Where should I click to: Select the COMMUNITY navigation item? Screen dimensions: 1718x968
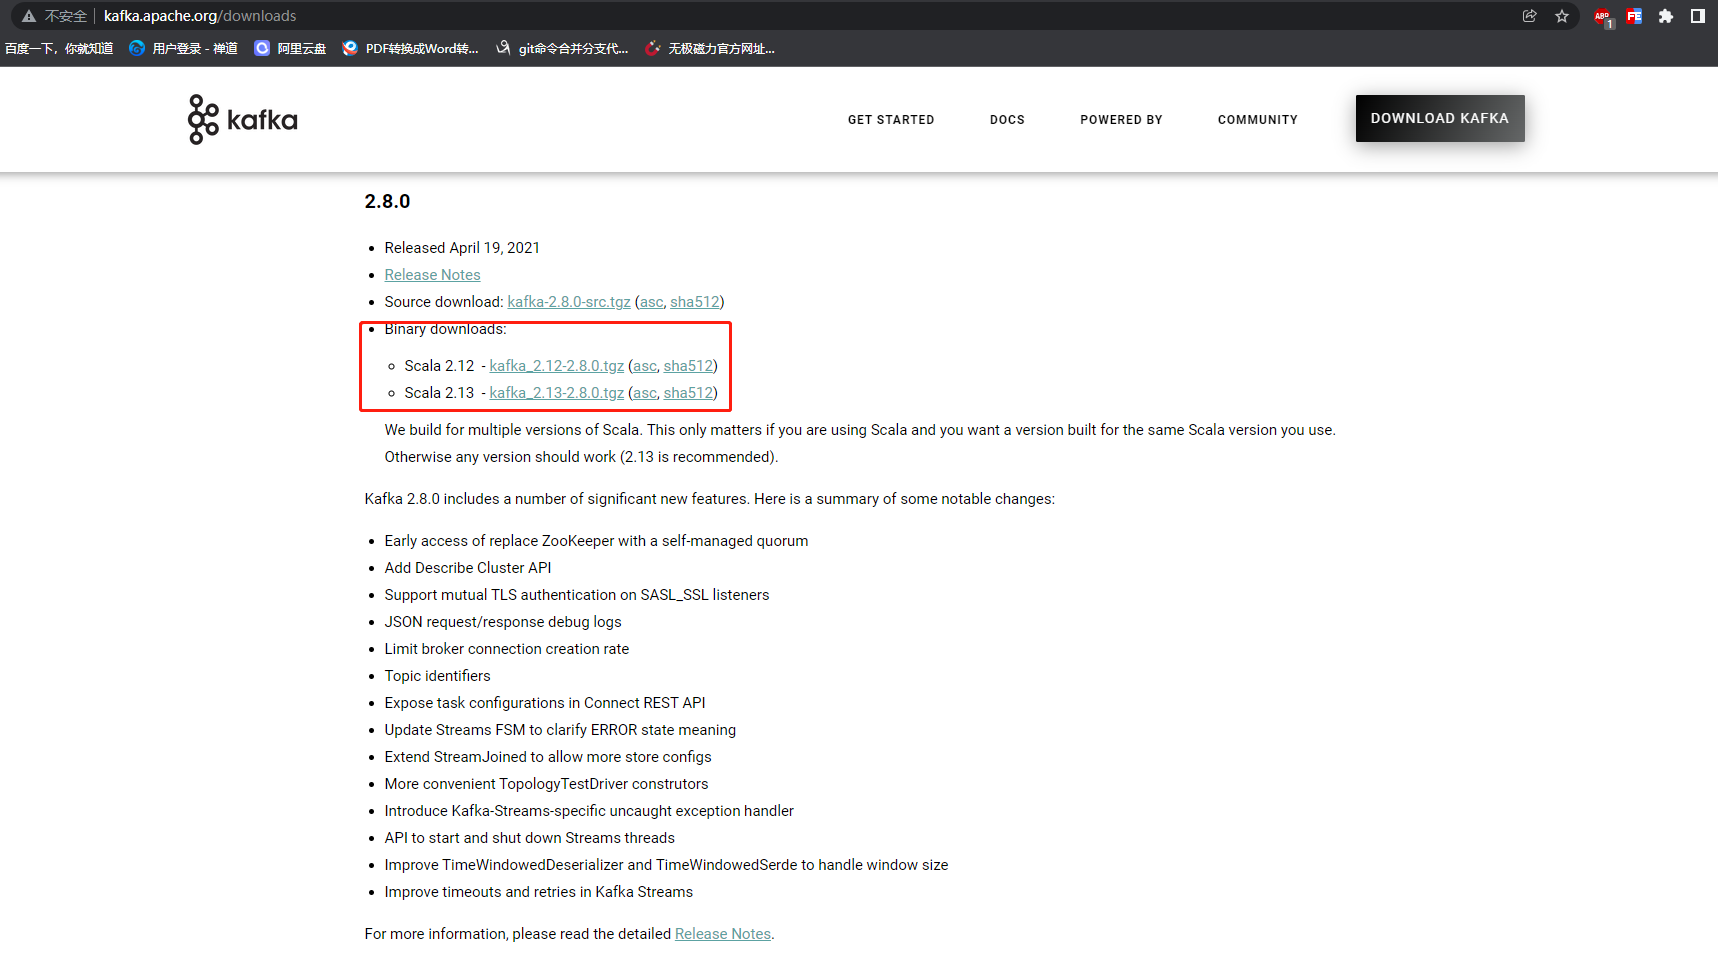tap(1258, 119)
